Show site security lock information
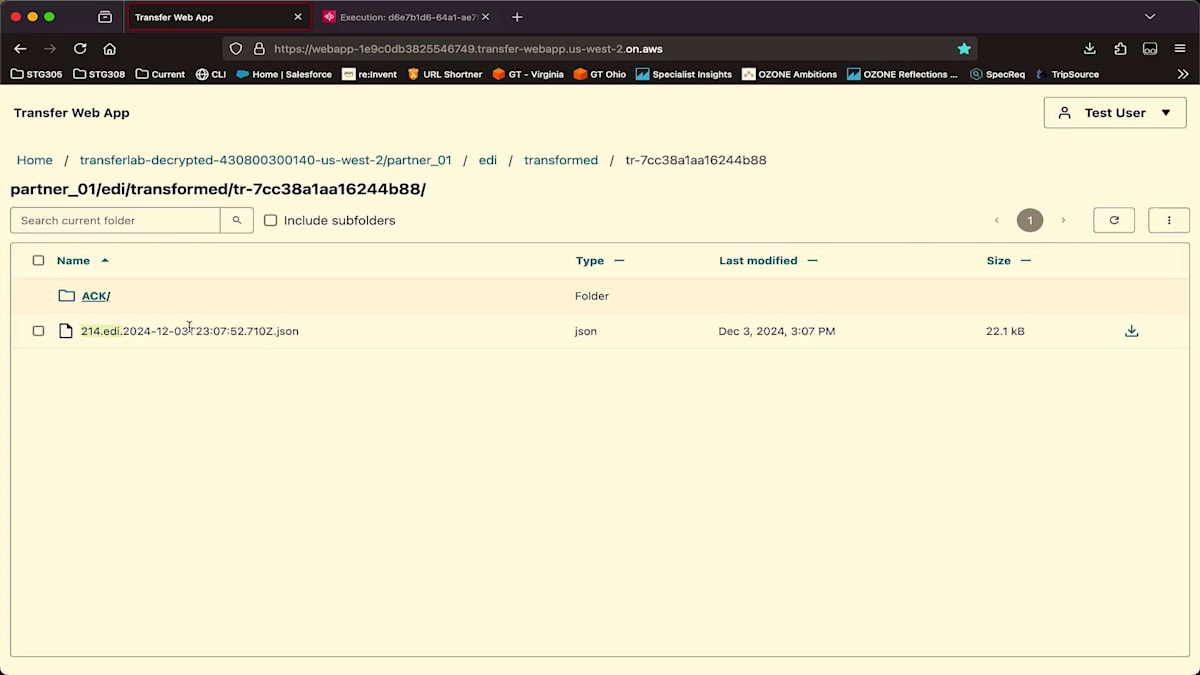 click(259, 48)
